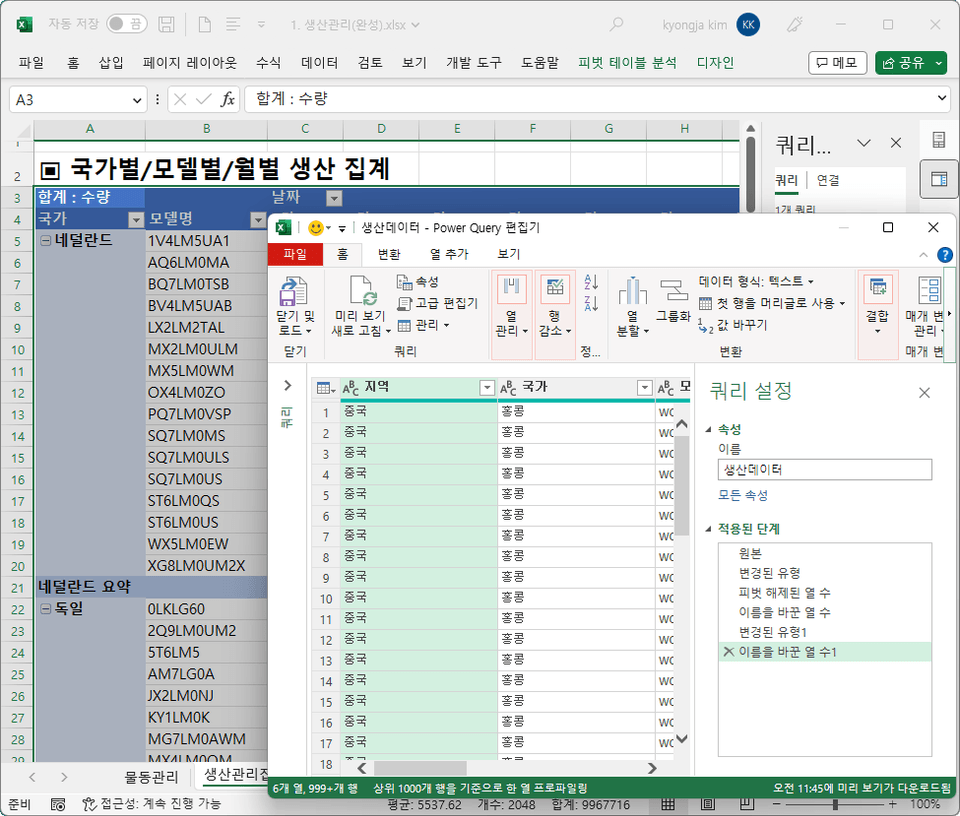Switch to Power Query 변환 tab
The image size is (960, 816).
click(x=389, y=254)
